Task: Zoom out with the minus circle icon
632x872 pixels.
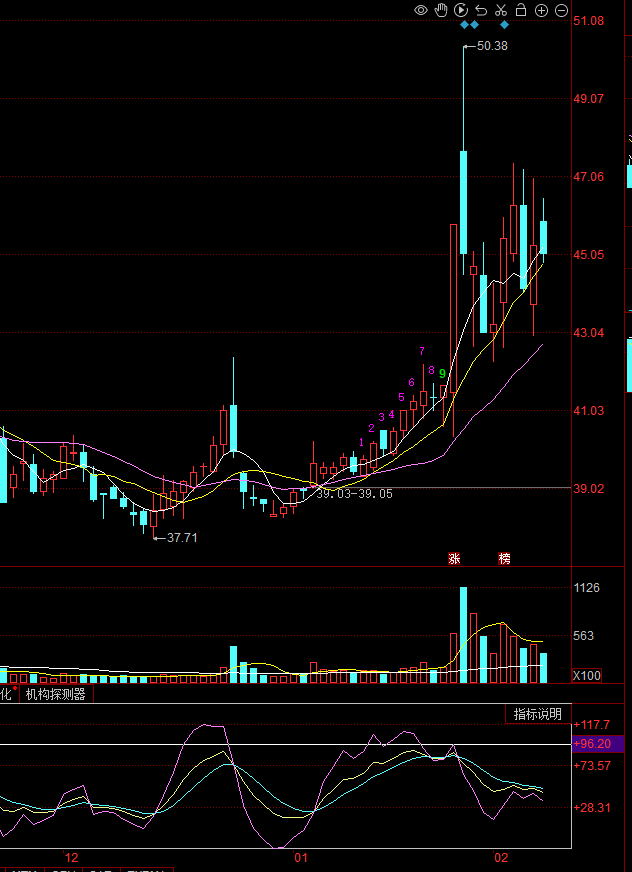Action: (x=561, y=10)
